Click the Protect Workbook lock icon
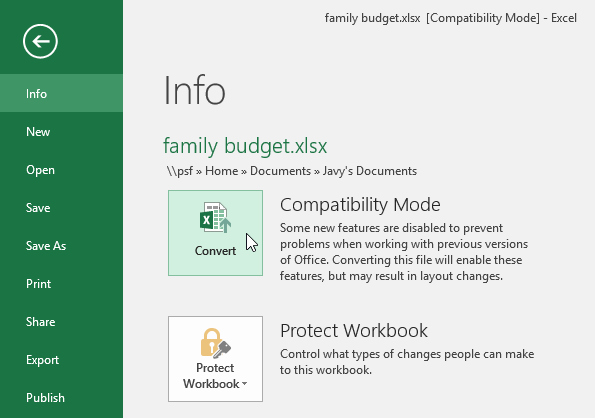Viewport: 595px width, 418px height. click(216, 343)
